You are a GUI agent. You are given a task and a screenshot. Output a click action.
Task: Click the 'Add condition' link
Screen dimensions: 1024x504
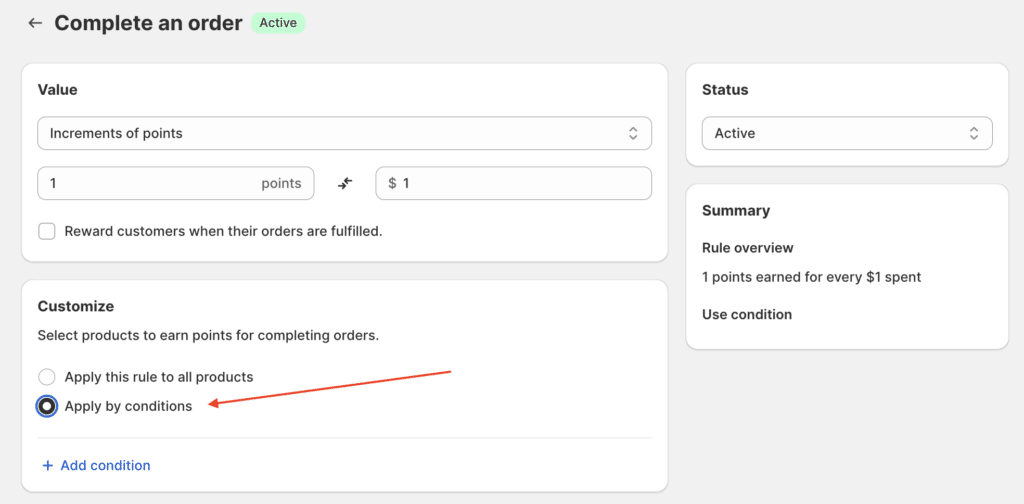pyautogui.click(x=105, y=465)
